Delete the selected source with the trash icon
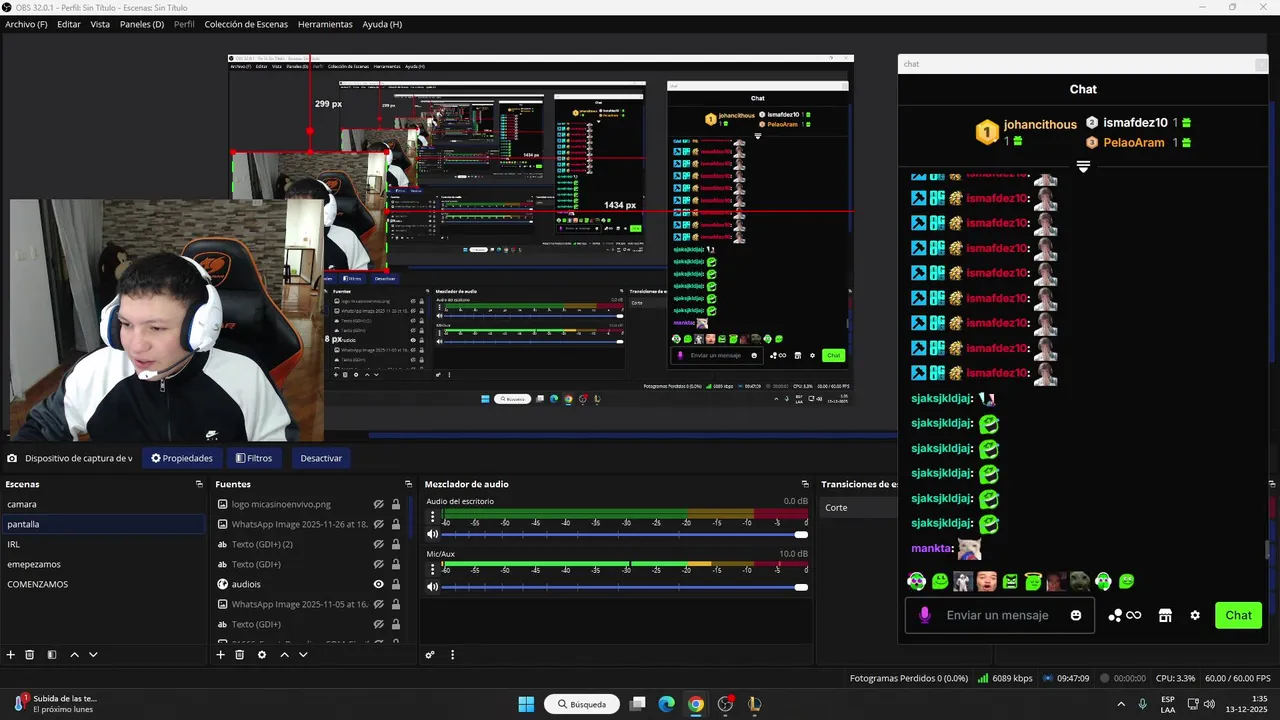 (x=240, y=655)
